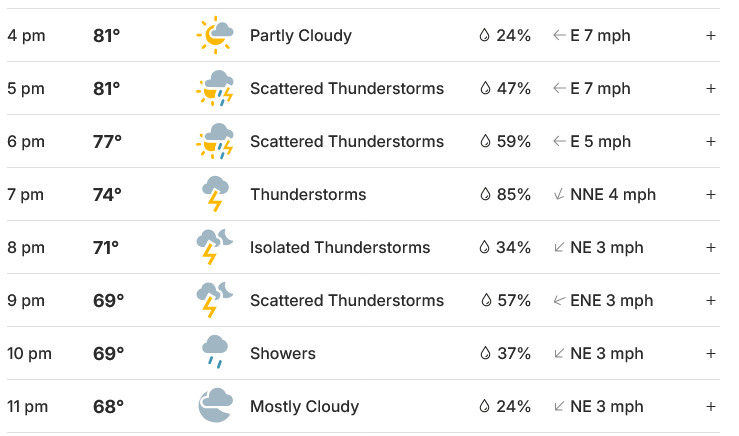Image resolution: width=739 pixels, height=436 pixels.
Task: Open details for the 11 pm hour
Action: click(711, 406)
